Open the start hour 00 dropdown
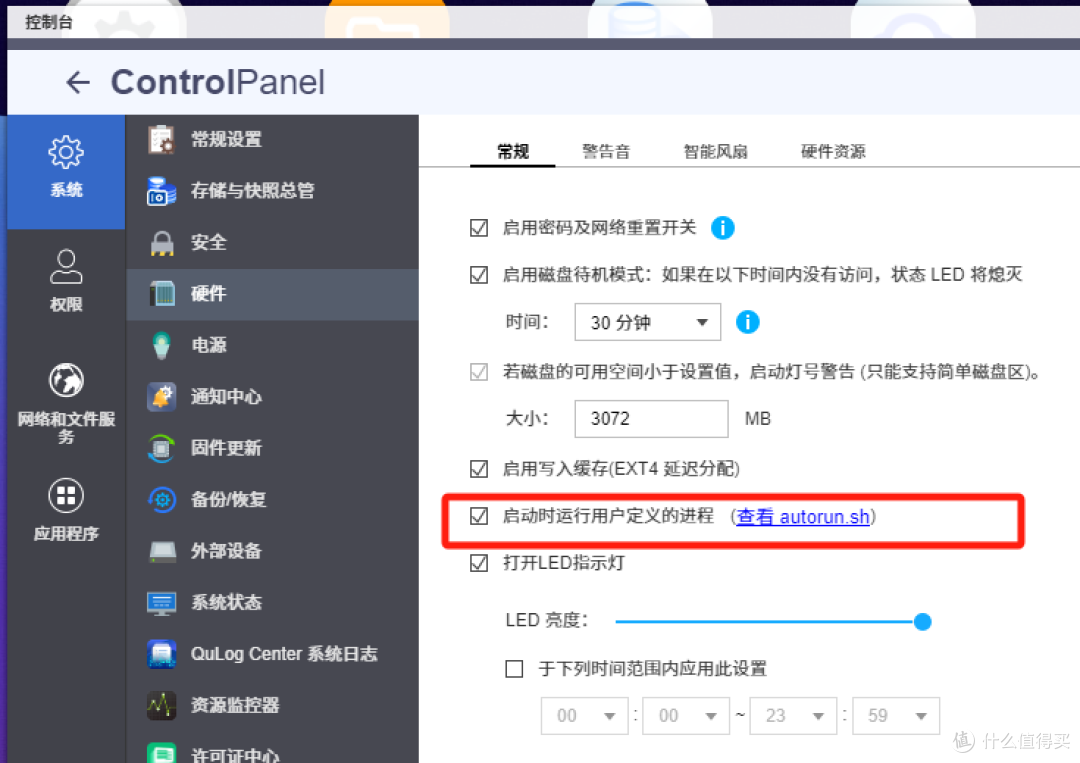 585,715
